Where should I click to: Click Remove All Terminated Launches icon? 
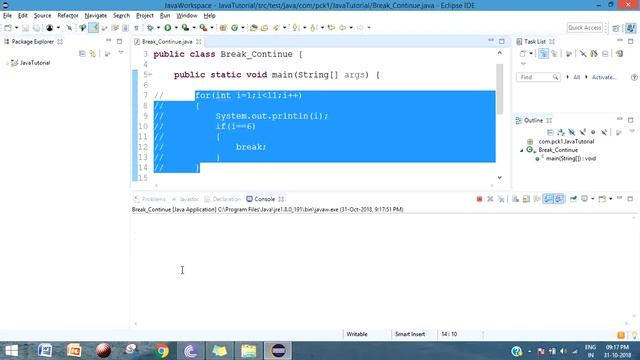[x=501, y=199]
